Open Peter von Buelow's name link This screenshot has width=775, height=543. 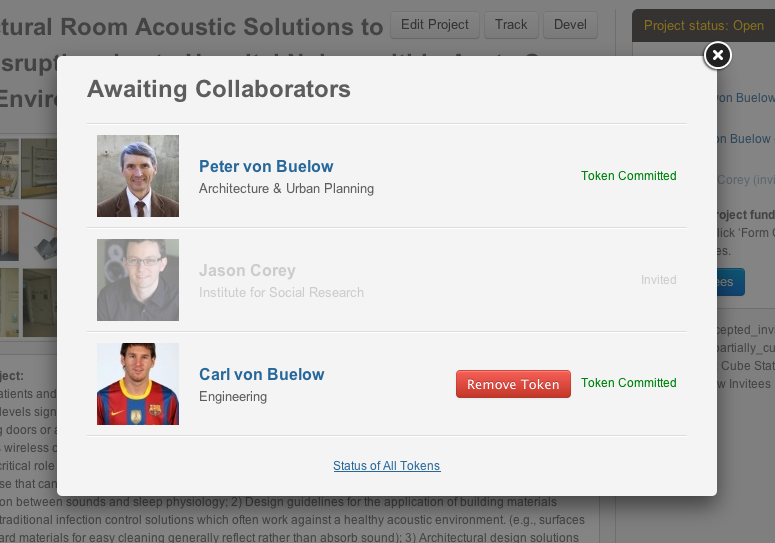pos(266,166)
